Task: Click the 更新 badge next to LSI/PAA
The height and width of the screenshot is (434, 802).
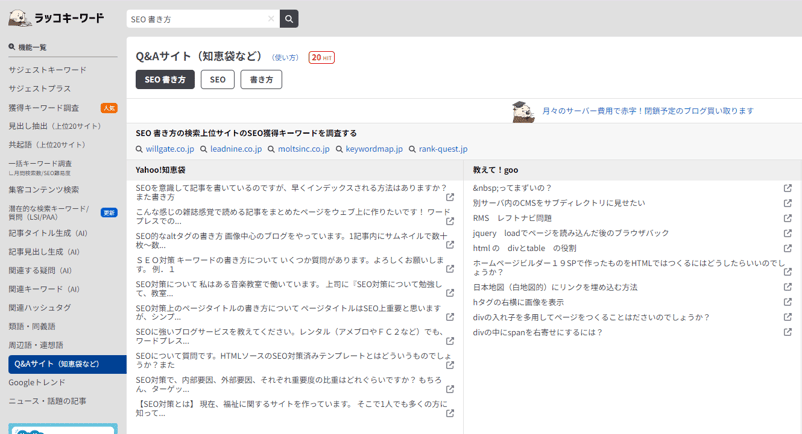Action: pos(109,213)
